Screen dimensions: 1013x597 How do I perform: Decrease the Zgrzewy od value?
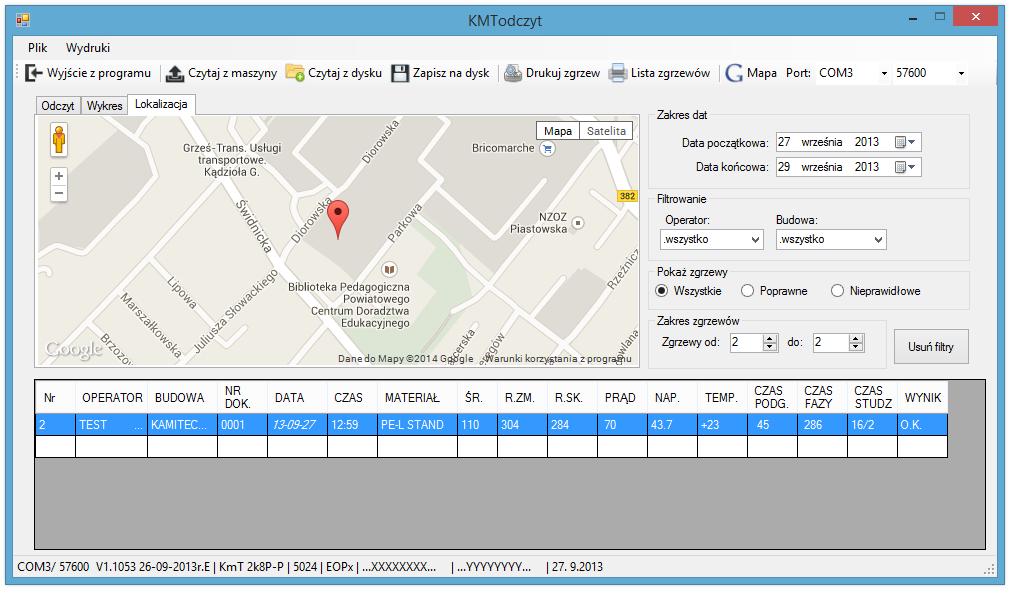pyautogui.click(x=769, y=347)
